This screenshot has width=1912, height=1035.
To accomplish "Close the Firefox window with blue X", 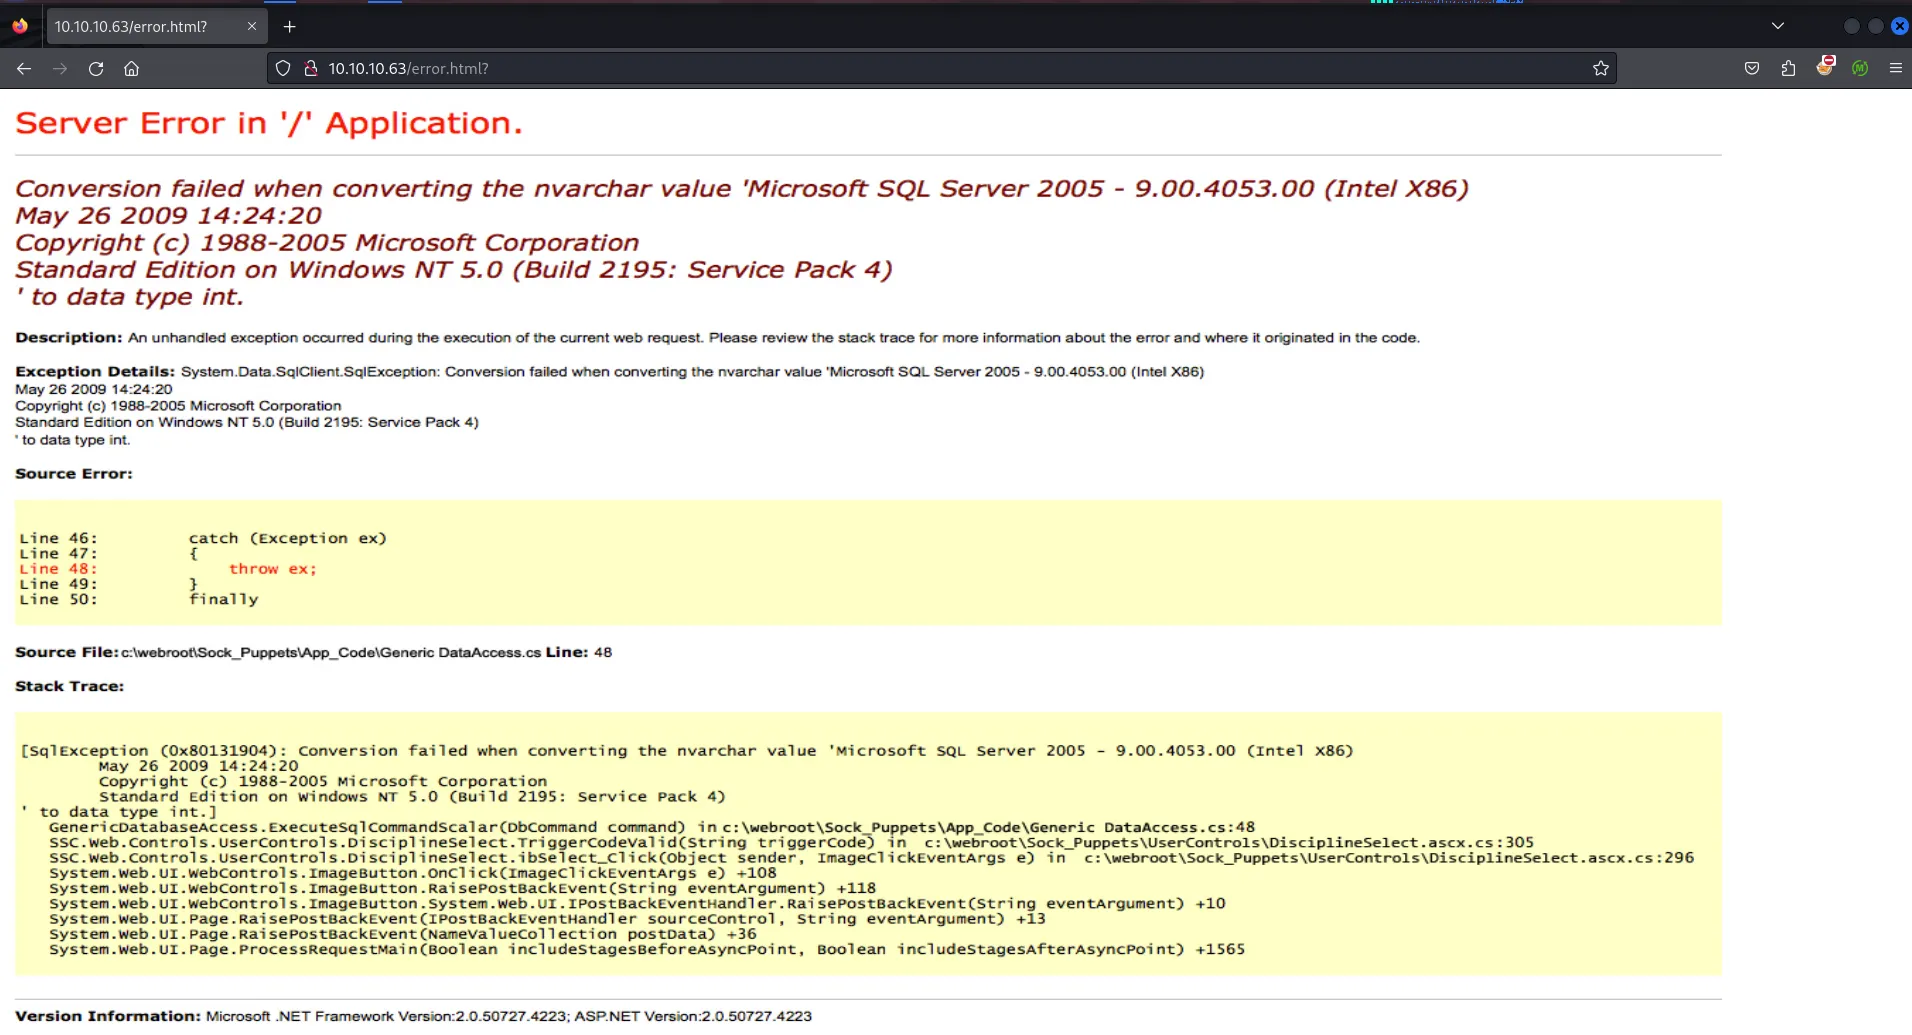I will click(x=1899, y=26).
